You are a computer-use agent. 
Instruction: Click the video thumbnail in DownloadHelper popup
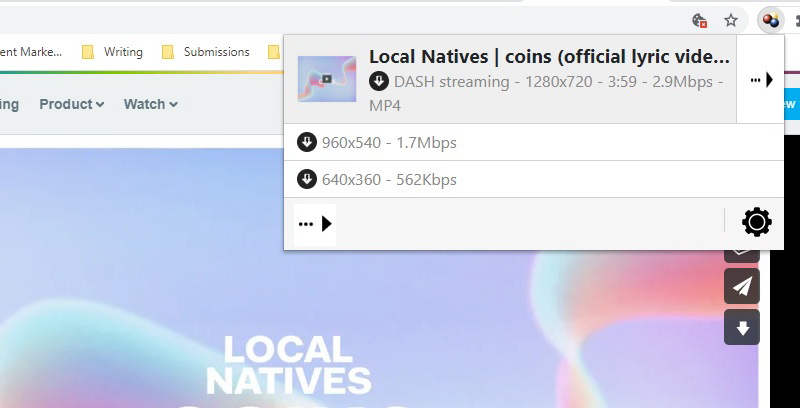[x=327, y=78]
